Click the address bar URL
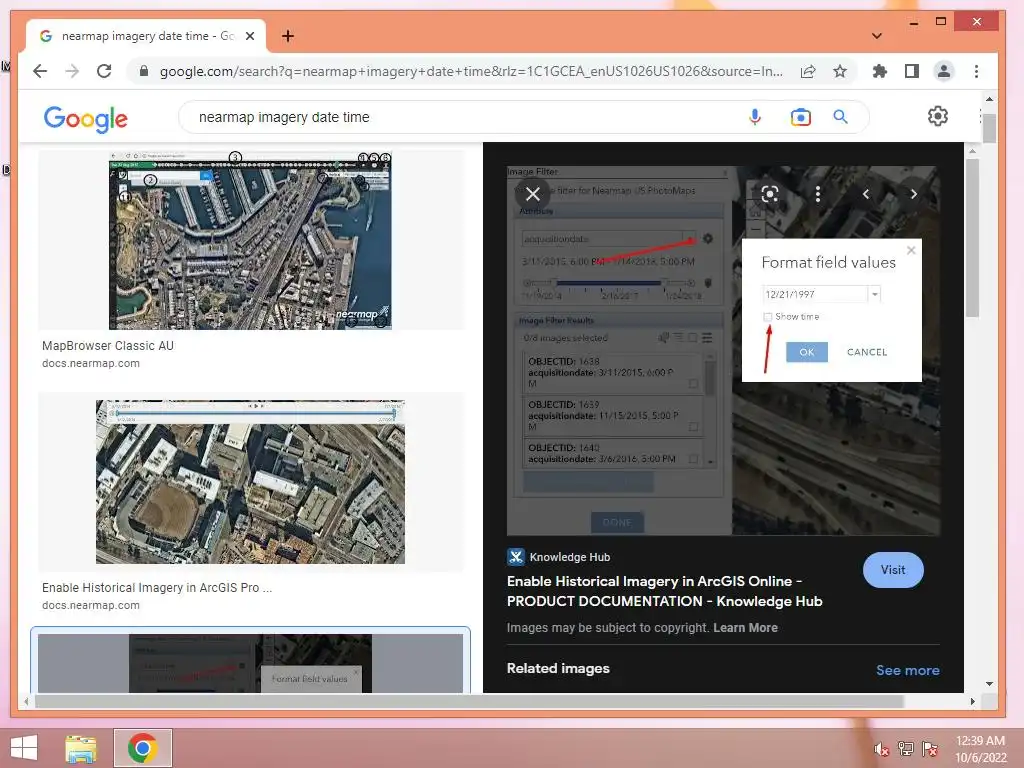 tap(470, 71)
